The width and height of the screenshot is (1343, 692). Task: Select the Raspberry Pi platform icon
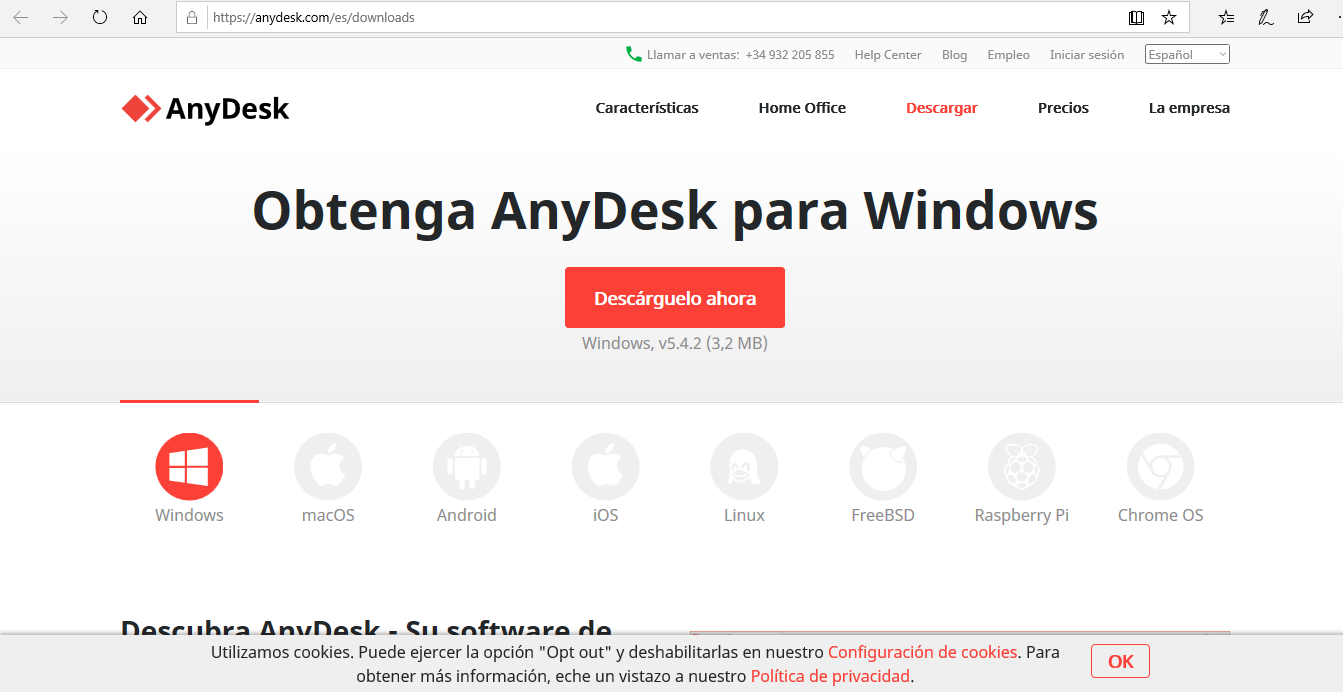coord(1022,467)
